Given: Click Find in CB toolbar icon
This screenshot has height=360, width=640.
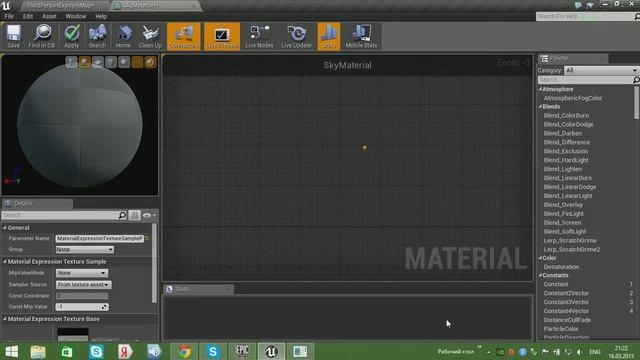Looking at the screenshot, I should [x=42, y=36].
